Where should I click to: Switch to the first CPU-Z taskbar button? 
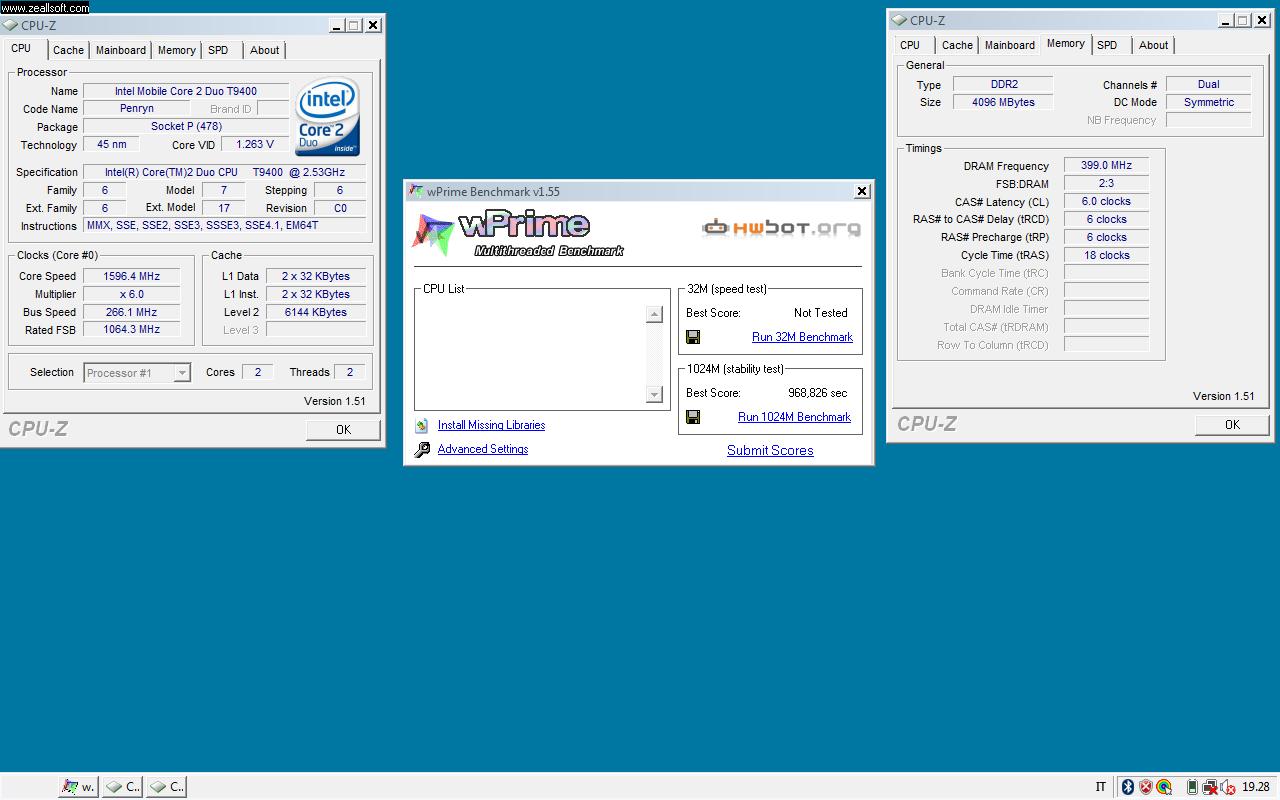click(x=122, y=787)
